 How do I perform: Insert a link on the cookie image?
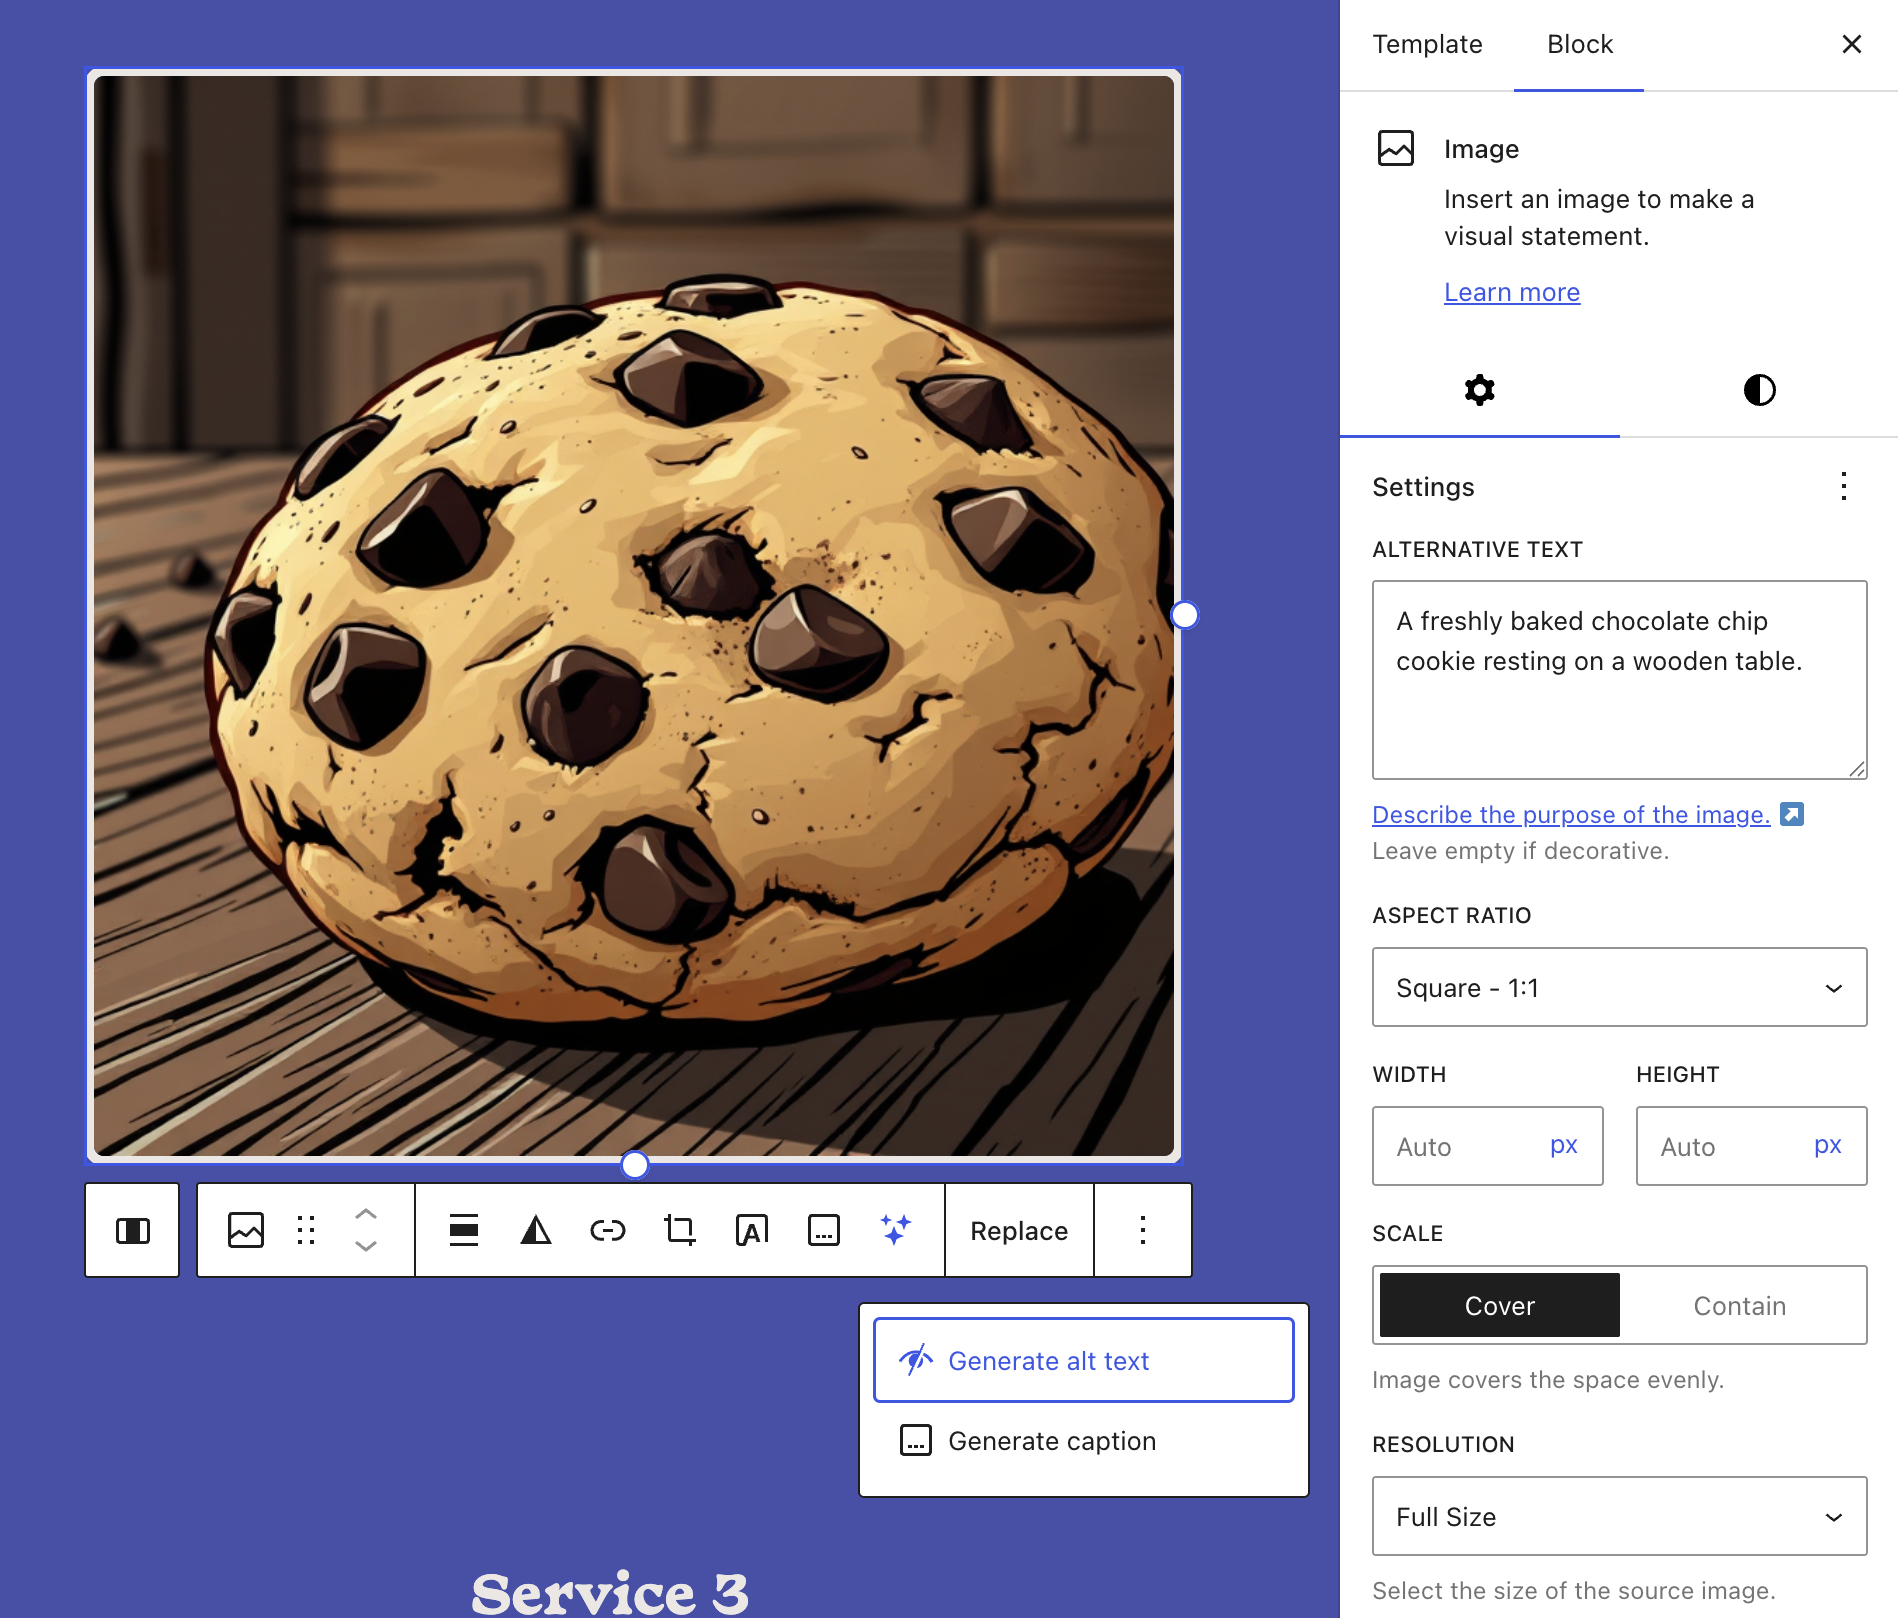tap(607, 1230)
